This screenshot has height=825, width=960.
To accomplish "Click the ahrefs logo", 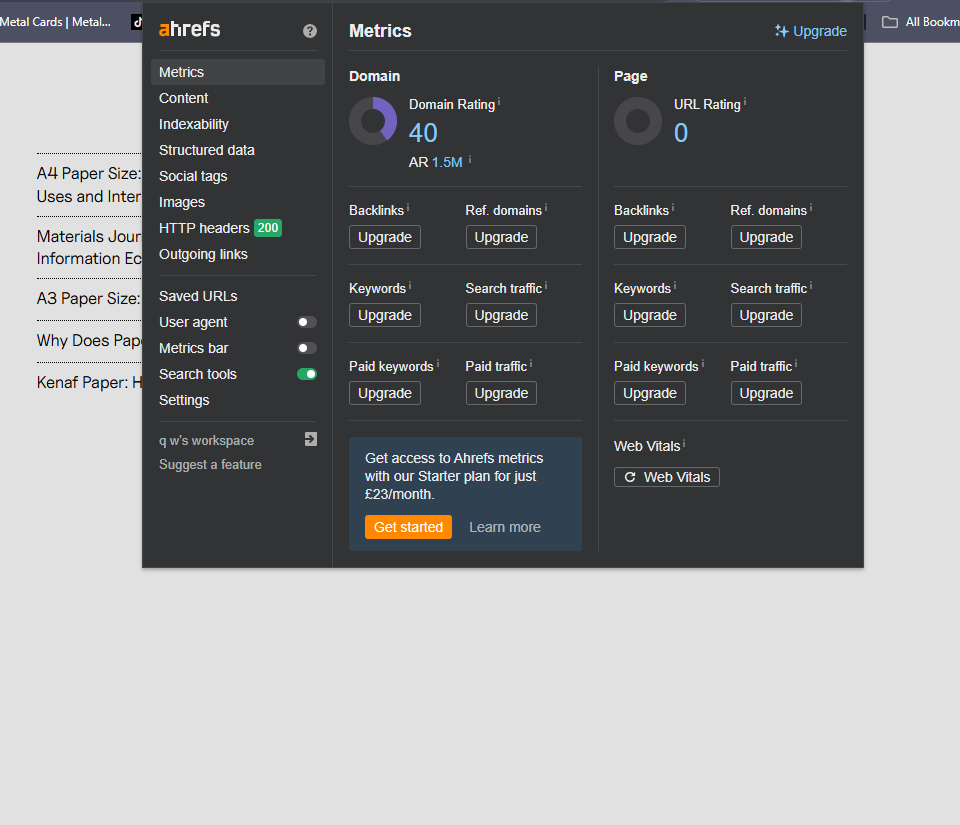I will click(x=189, y=29).
